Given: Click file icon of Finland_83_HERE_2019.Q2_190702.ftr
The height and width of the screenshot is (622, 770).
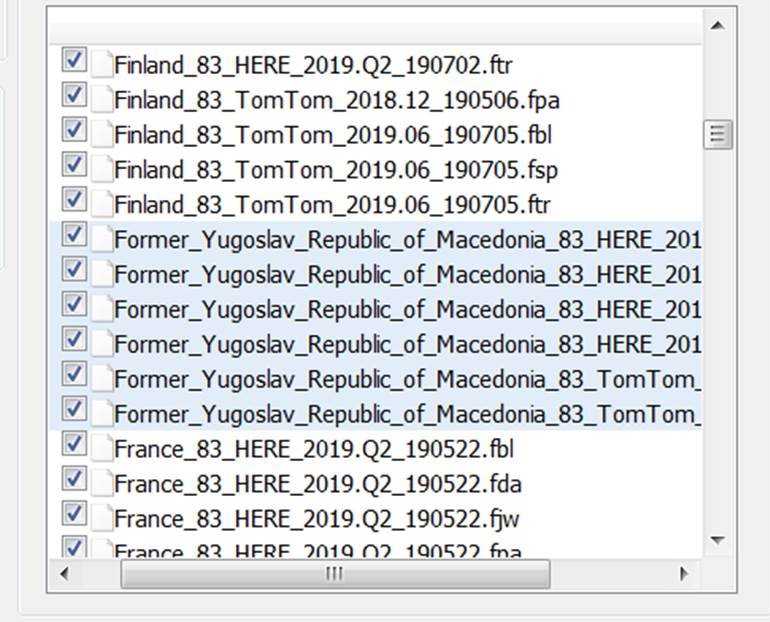Looking at the screenshot, I should 101,65.
